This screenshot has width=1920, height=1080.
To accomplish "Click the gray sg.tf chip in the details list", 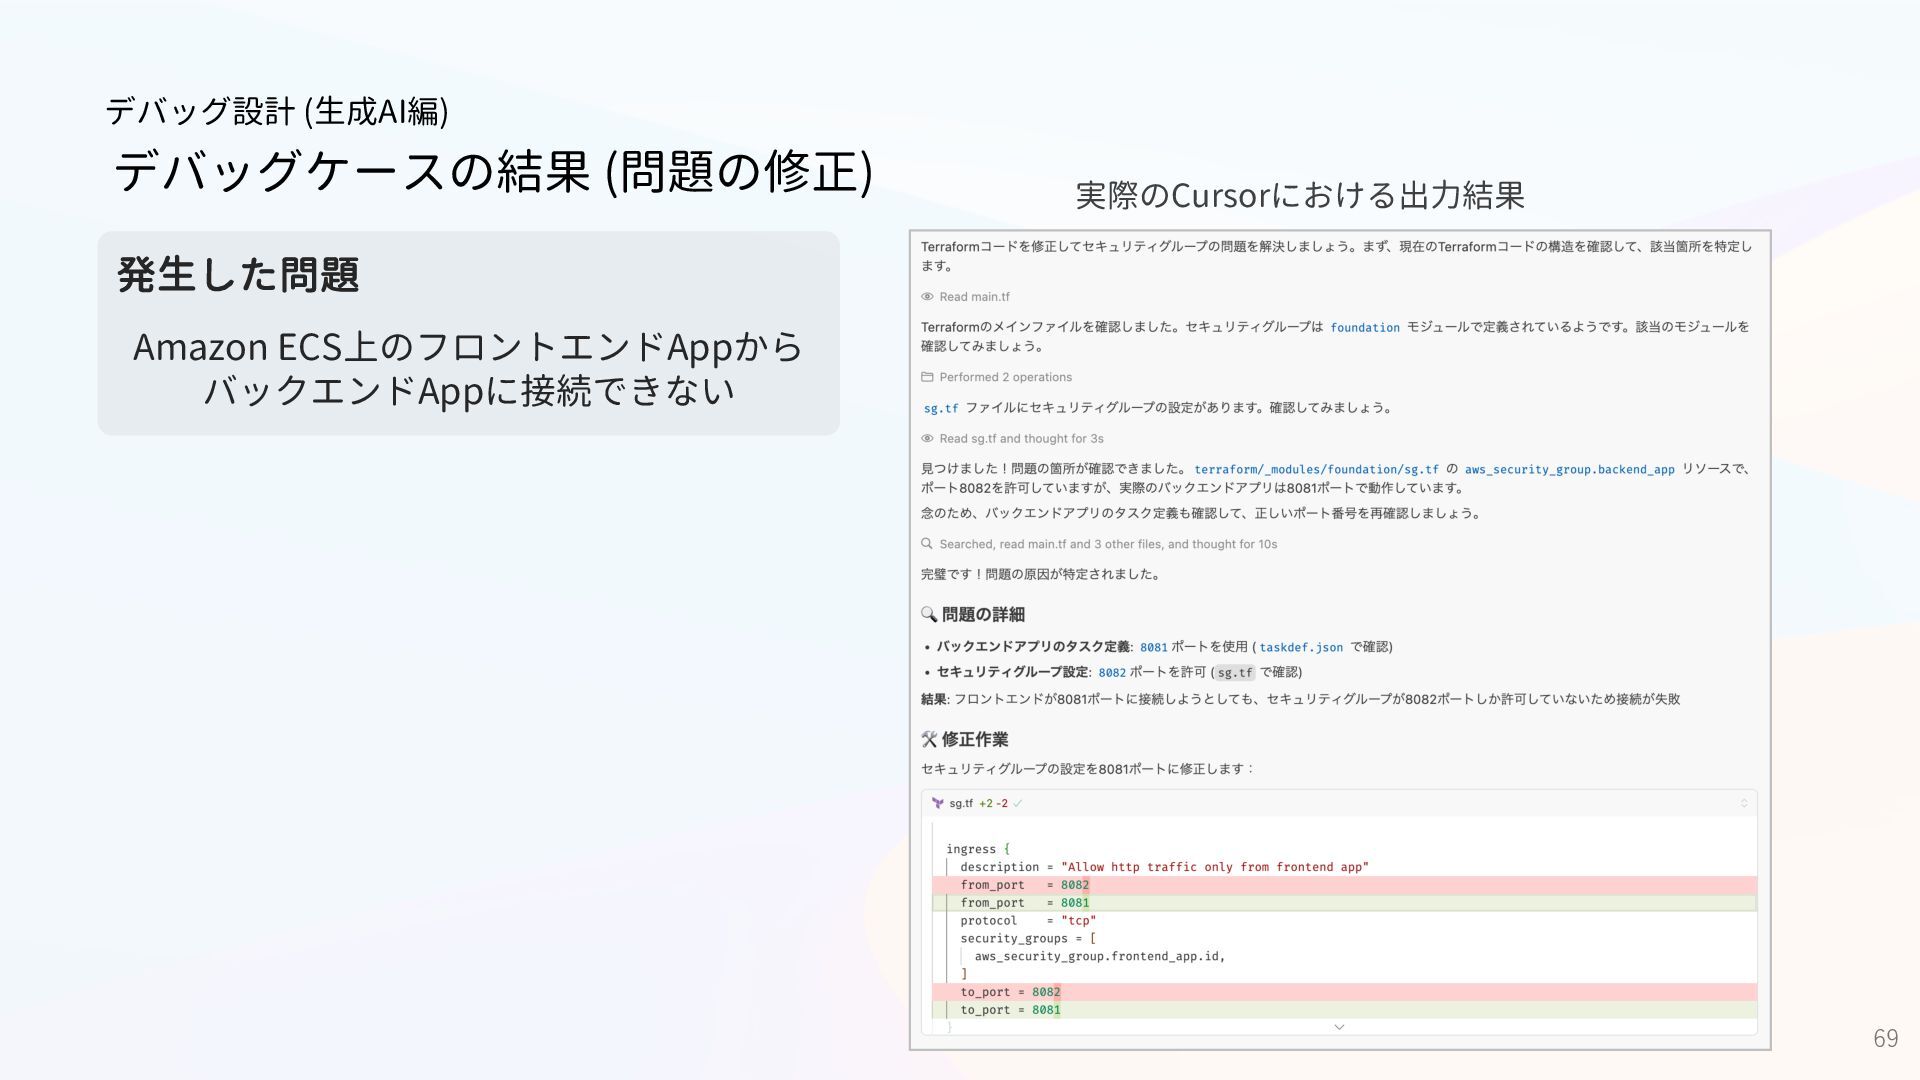I will 1235,672.
